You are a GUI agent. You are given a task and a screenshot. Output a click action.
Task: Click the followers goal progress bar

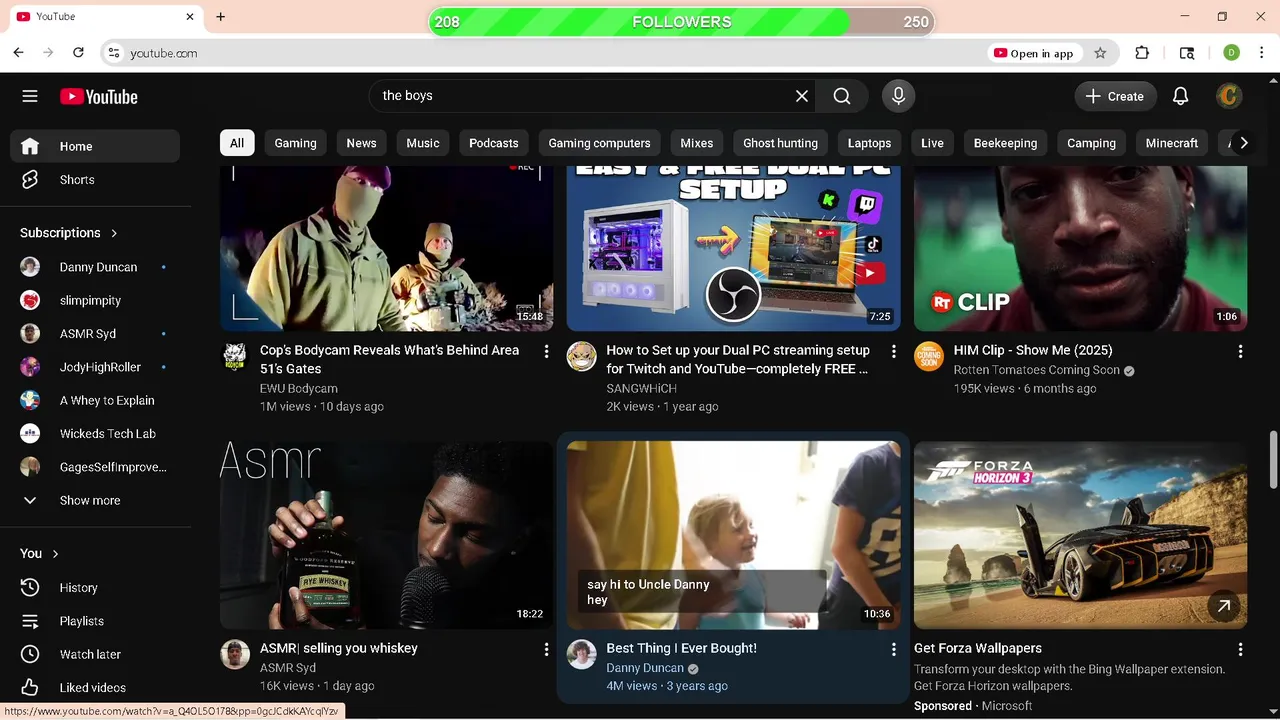[682, 22]
